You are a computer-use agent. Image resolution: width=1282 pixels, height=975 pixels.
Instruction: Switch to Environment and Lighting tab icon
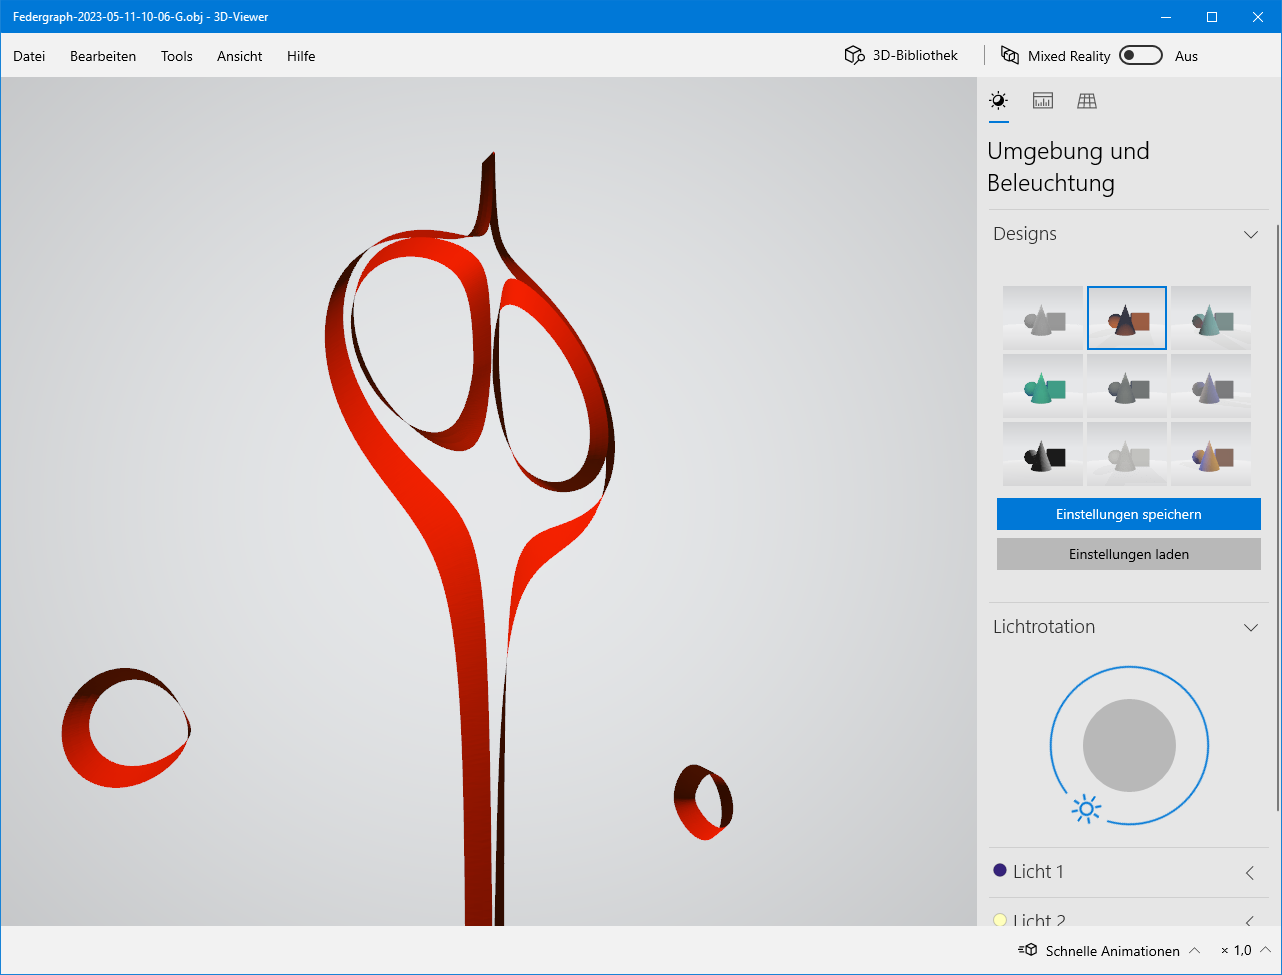click(998, 101)
